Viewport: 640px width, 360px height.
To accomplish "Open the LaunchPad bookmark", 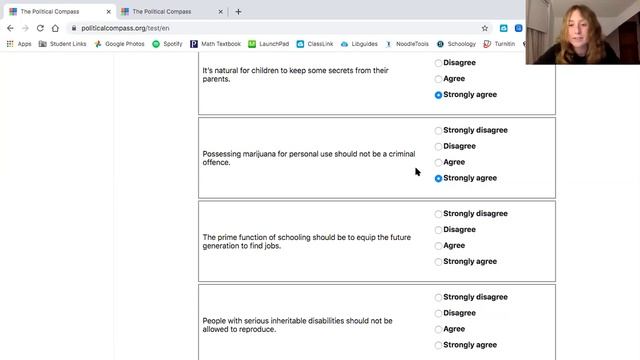I will (x=269, y=44).
